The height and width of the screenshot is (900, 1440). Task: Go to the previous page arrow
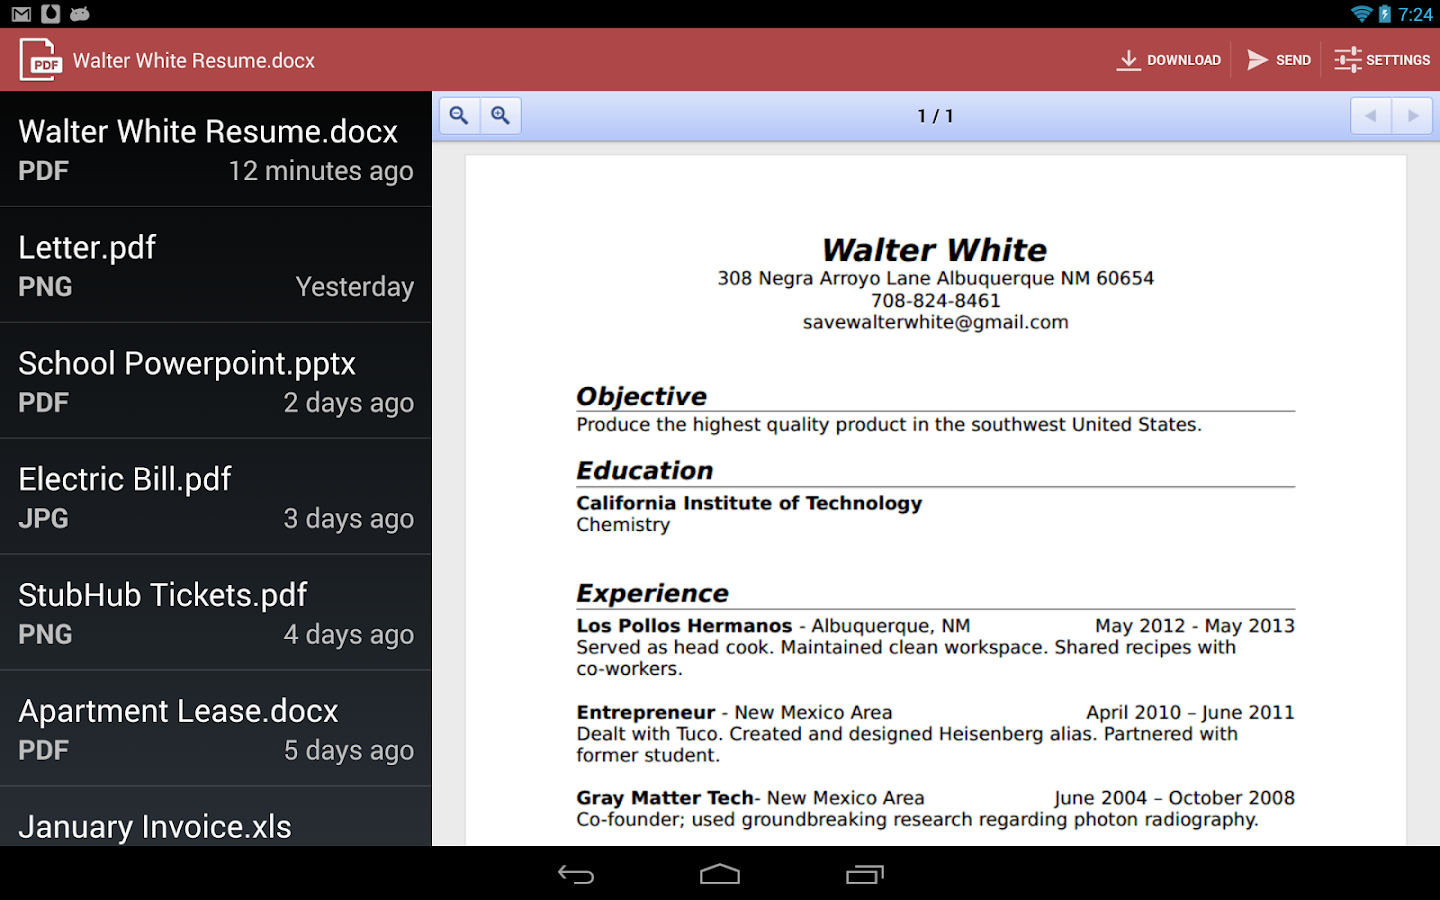(1371, 116)
